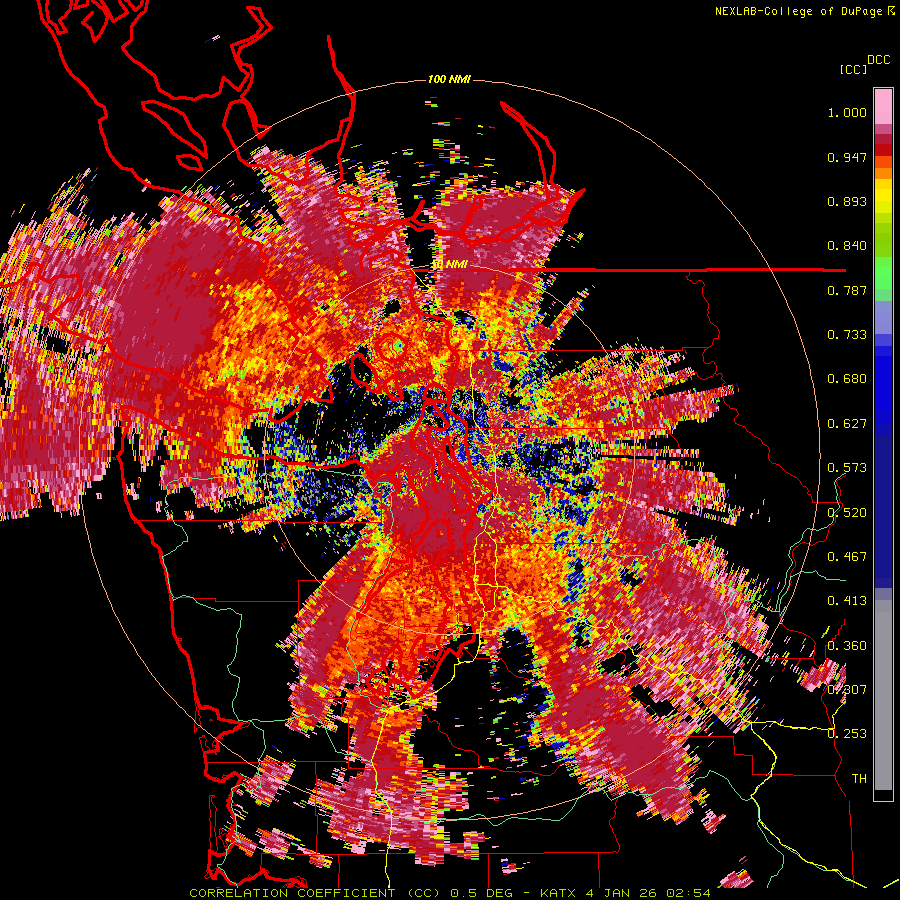Click the 0.840 color scale value
900x900 pixels.
tap(847, 246)
